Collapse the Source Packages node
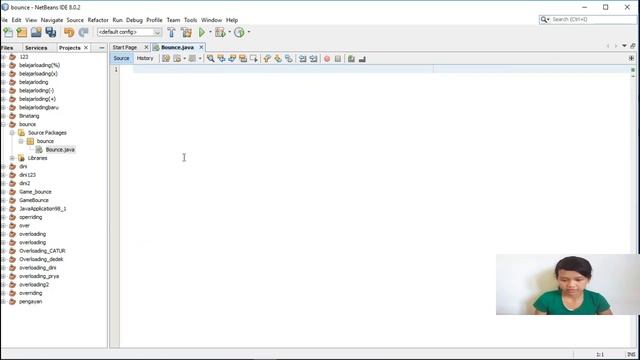Viewport: 640px width, 360px height. click(x=12, y=133)
